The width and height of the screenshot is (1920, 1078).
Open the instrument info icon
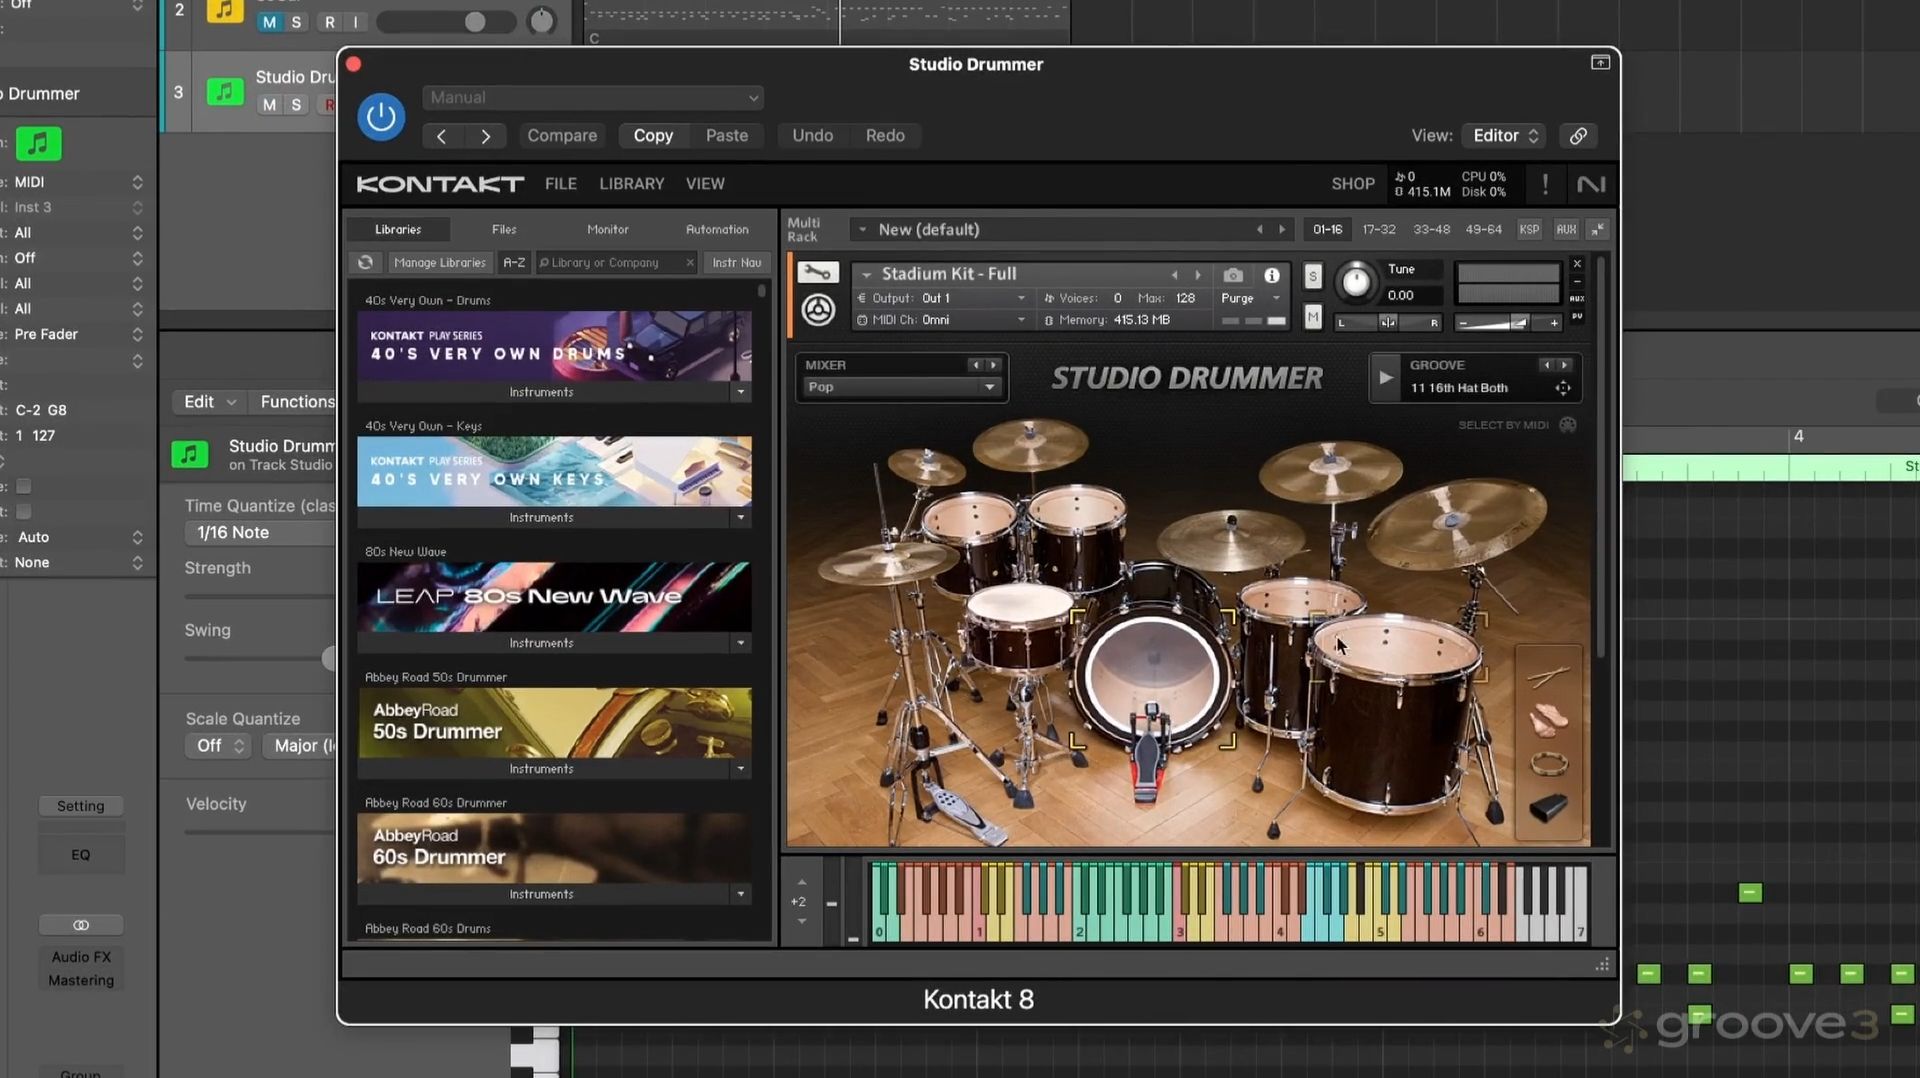point(1271,275)
